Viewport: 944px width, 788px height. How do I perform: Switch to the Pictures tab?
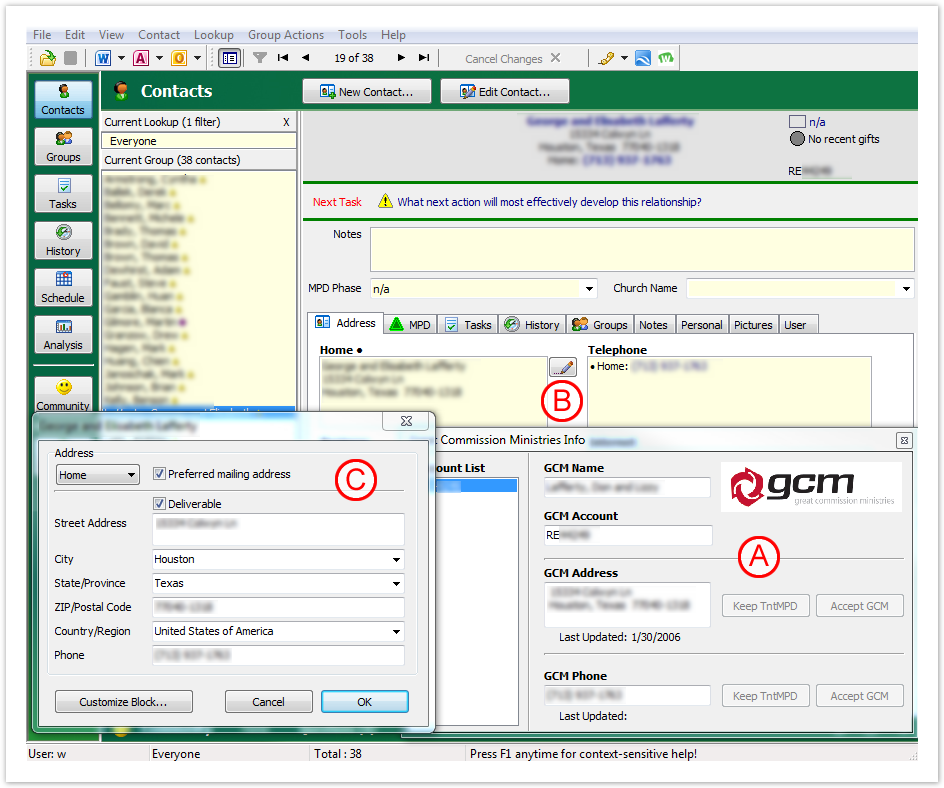[753, 324]
